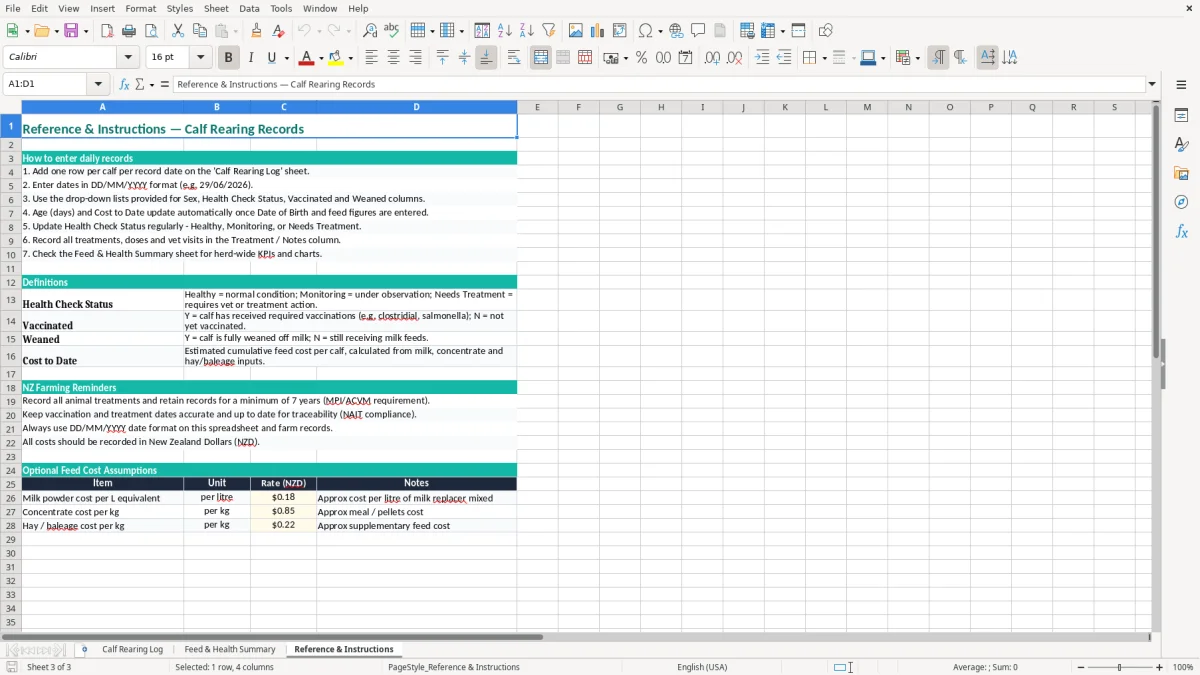1200x675 pixels.
Task: Select cell showing $0.85 rate
Action: click(283, 511)
